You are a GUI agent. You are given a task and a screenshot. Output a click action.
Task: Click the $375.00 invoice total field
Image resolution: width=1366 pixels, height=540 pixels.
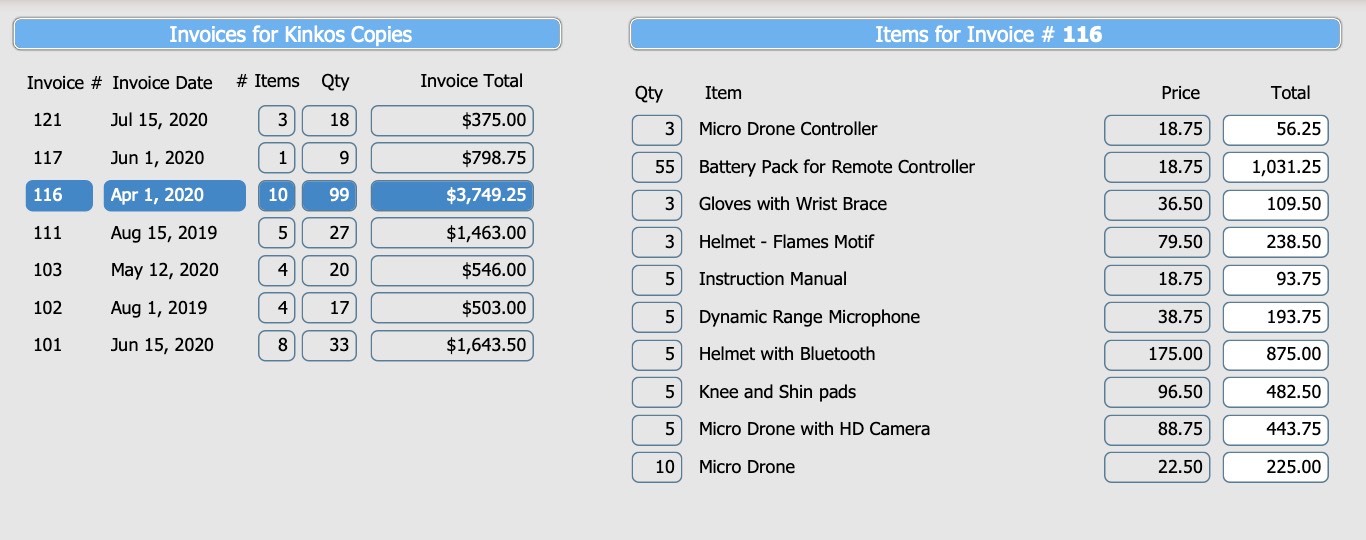(x=452, y=120)
